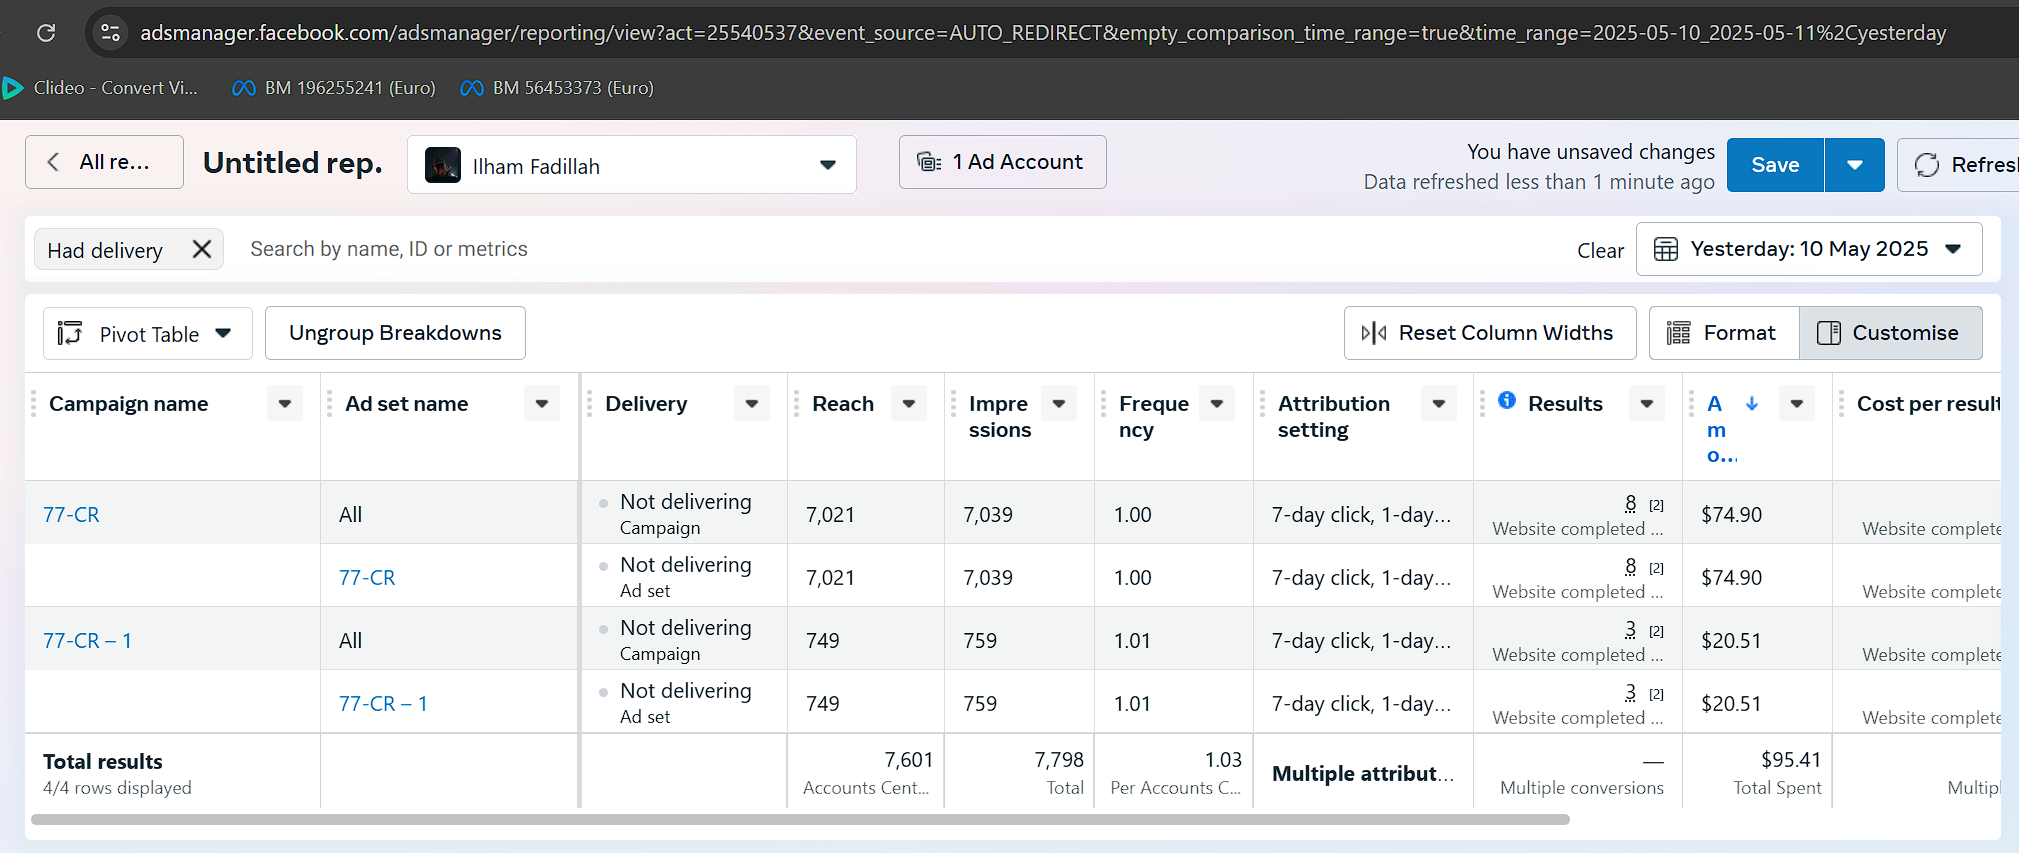The height and width of the screenshot is (853, 2019).
Task: Open the 77-CR – 1 campaign link
Action: click(x=87, y=641)
